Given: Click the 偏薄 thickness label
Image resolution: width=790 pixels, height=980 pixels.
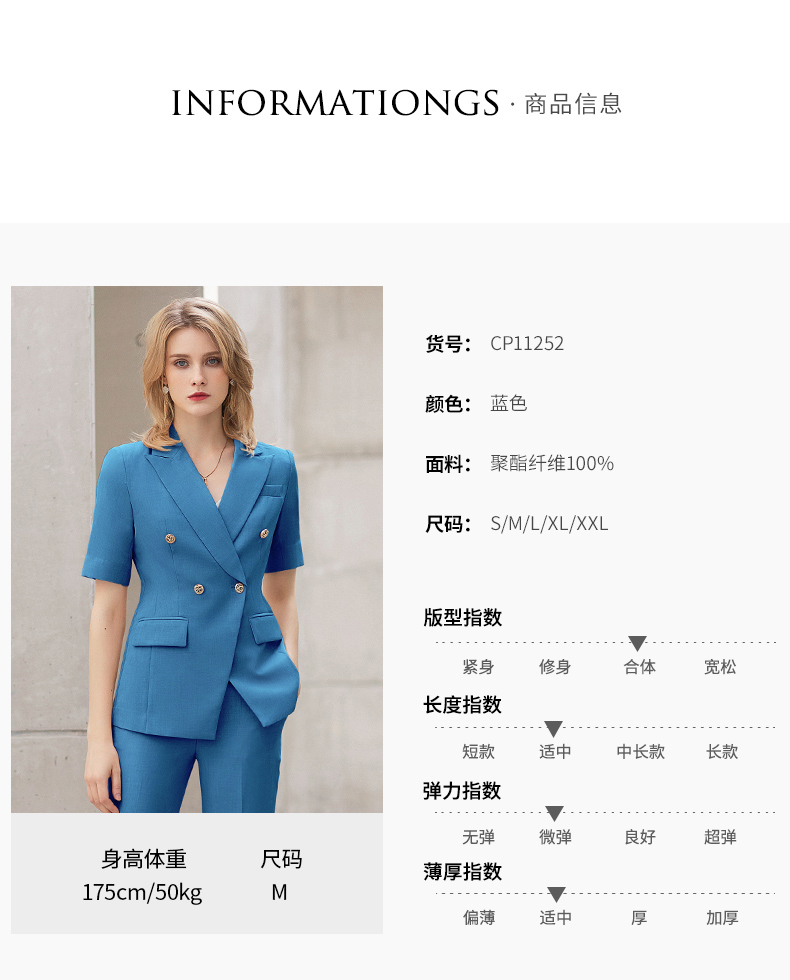Looking at the screenshot, I should pyautogui.click(x=479, y=918).
